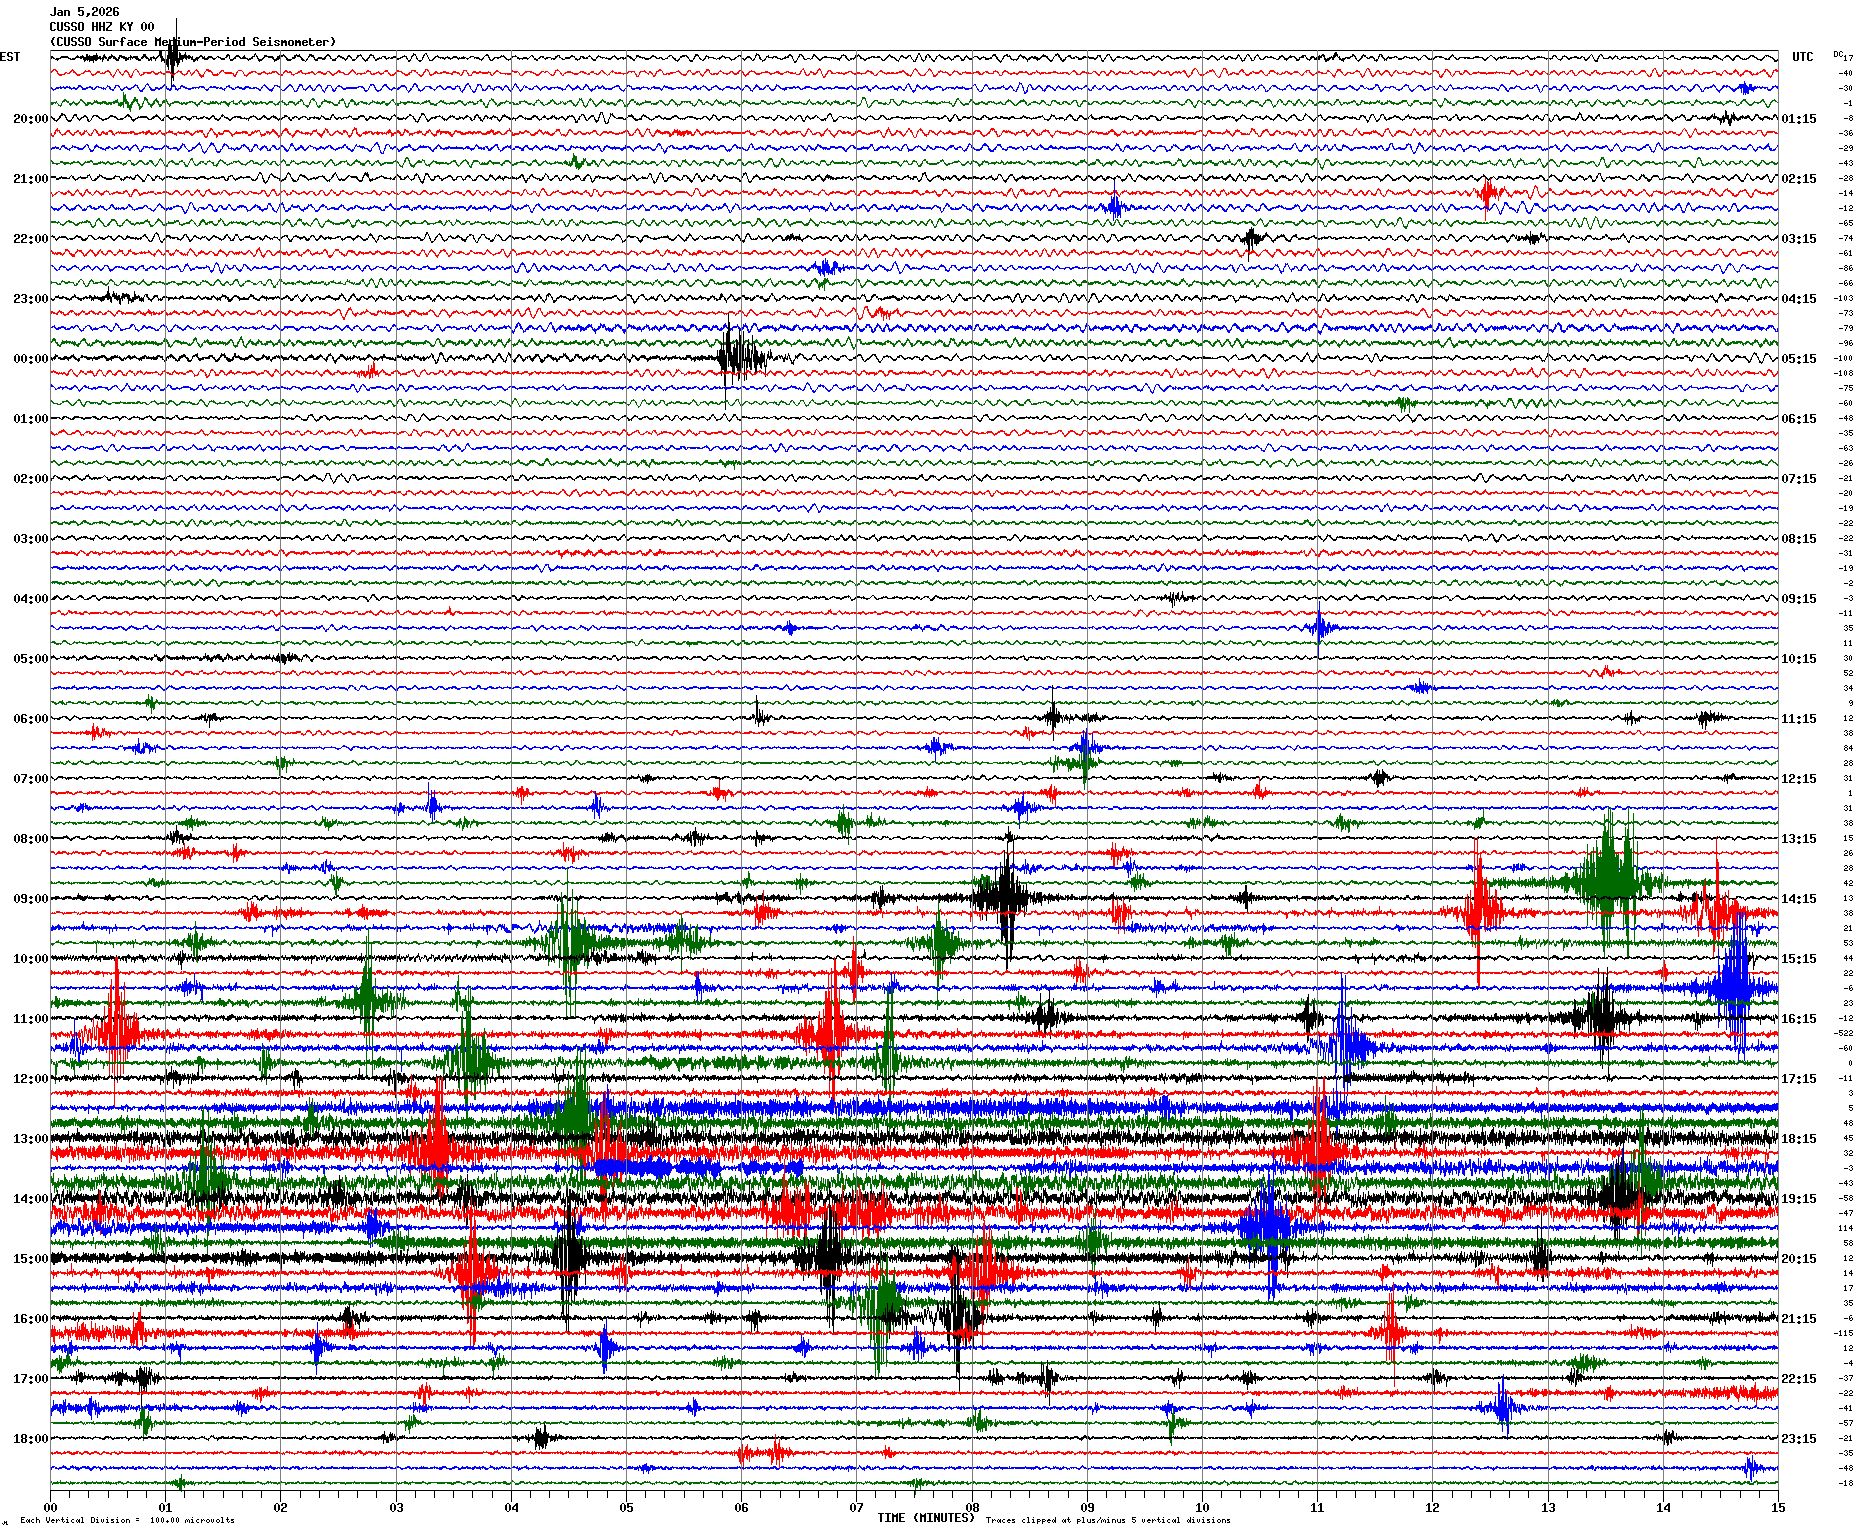
Task: Select the 00:00 EST time label
Action: [x=30, y=359]
